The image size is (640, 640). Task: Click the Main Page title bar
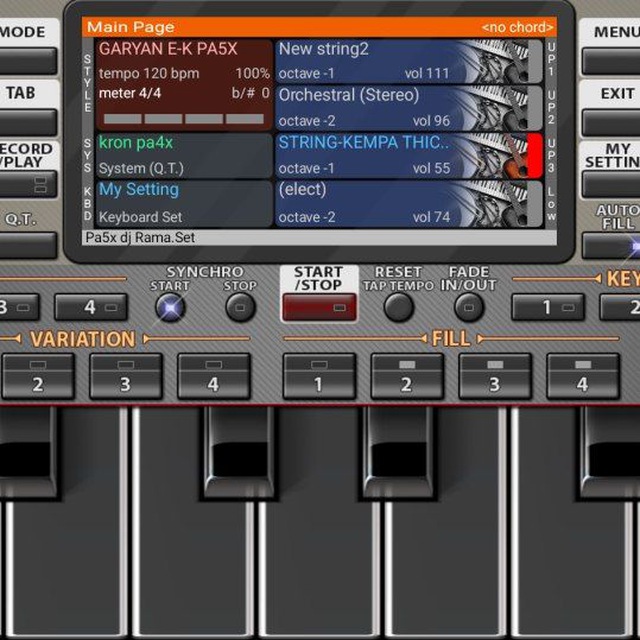tap(319, 27)
